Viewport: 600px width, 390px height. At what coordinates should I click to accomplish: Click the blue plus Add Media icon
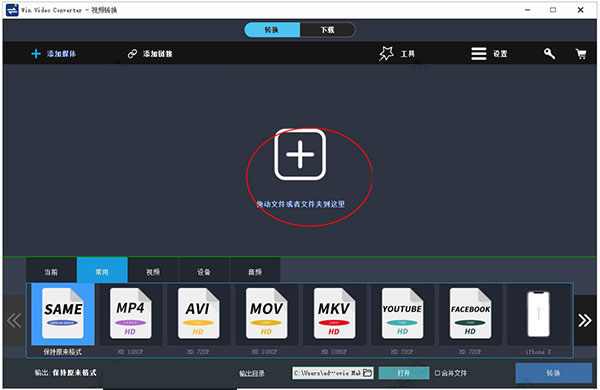pyautogui.click(x=36, y=54)
